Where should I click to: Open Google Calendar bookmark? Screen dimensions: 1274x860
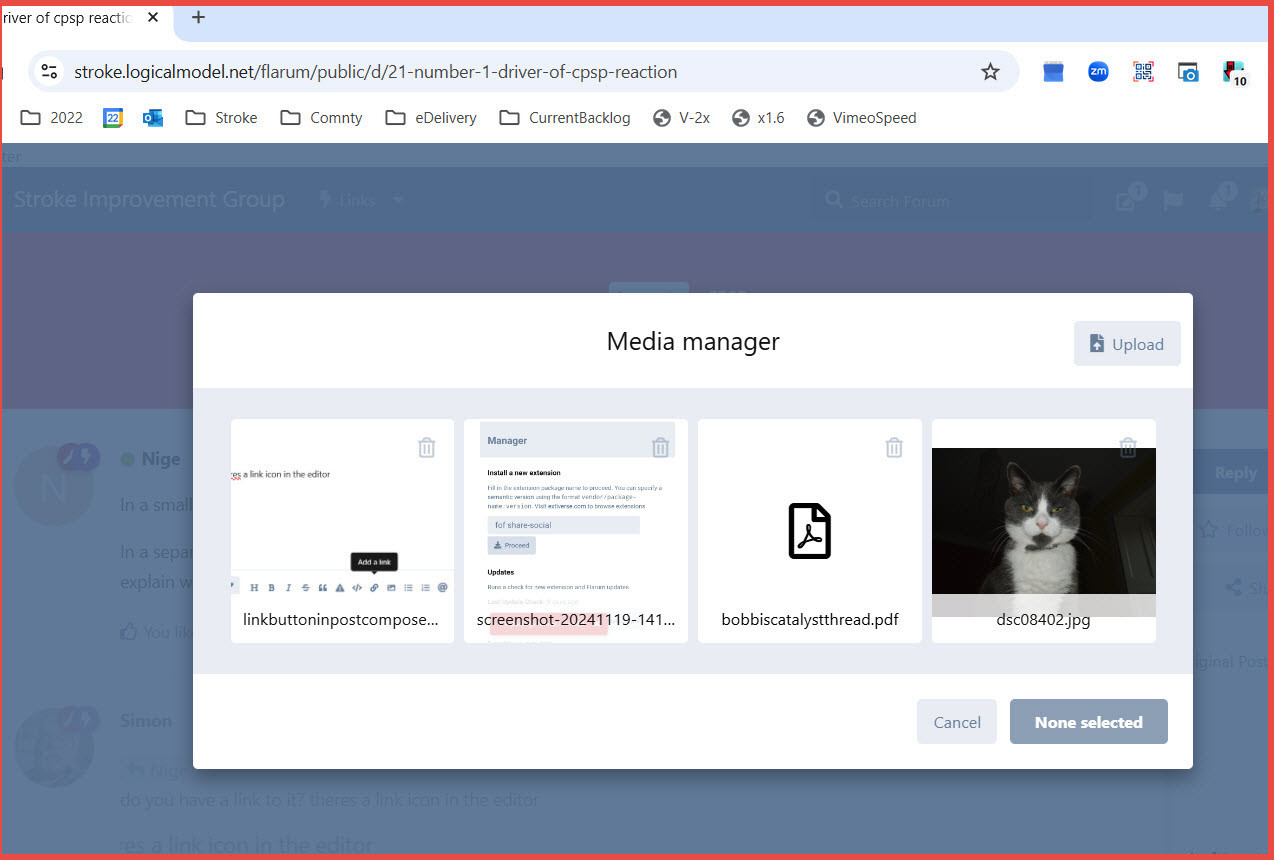click(x=113, y=118)
